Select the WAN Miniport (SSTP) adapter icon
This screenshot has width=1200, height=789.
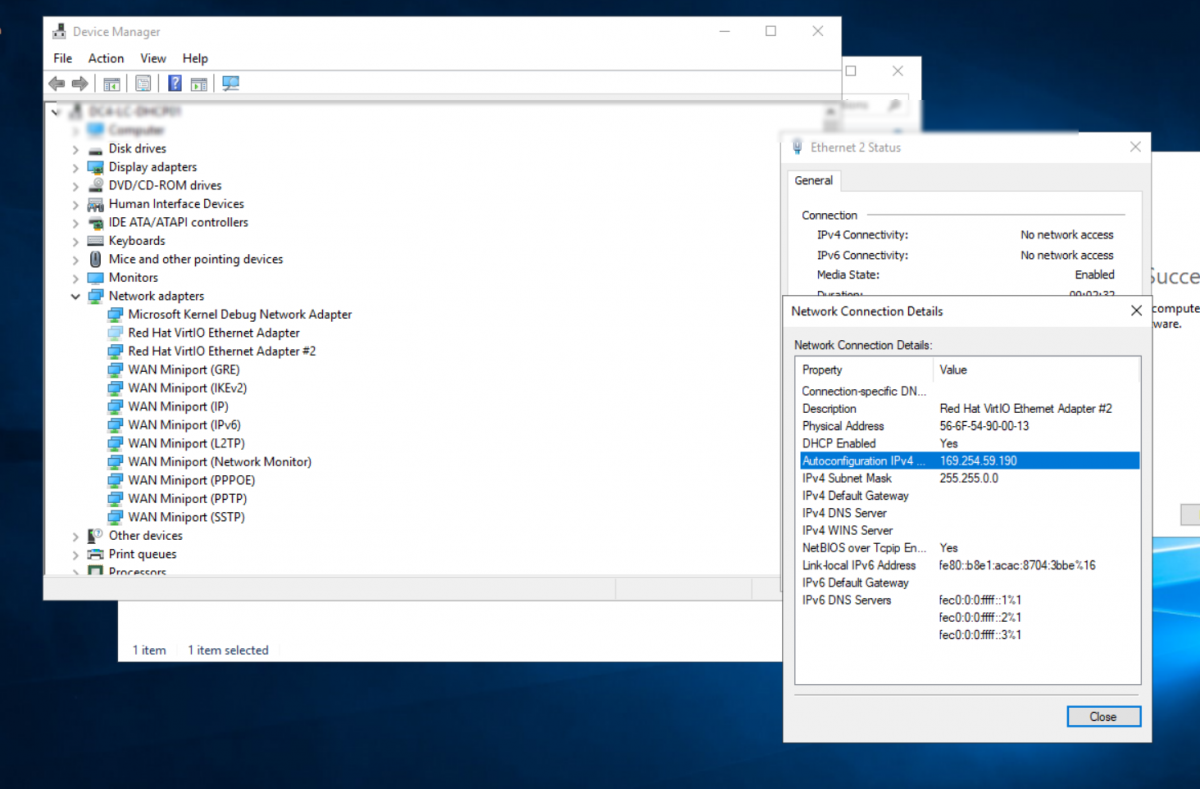[116, 517]
